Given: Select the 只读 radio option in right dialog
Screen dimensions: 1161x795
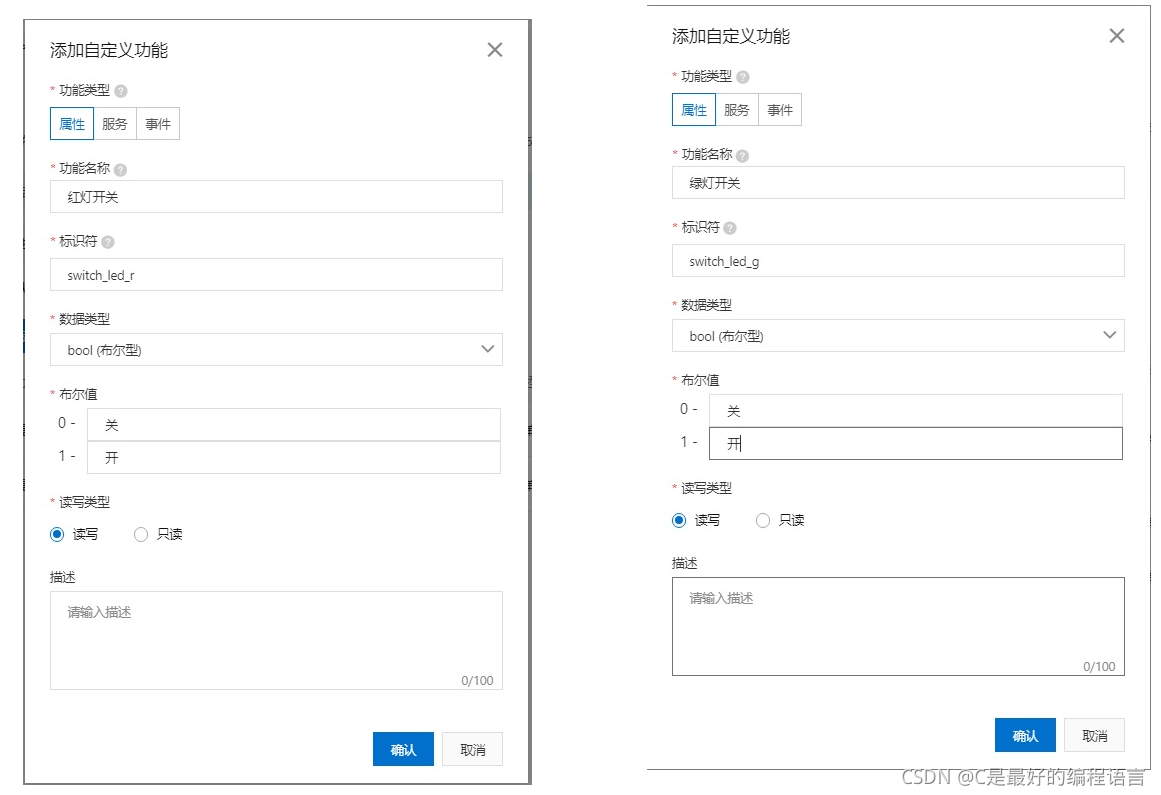Looking at the screenshot, I should [763, 520].
